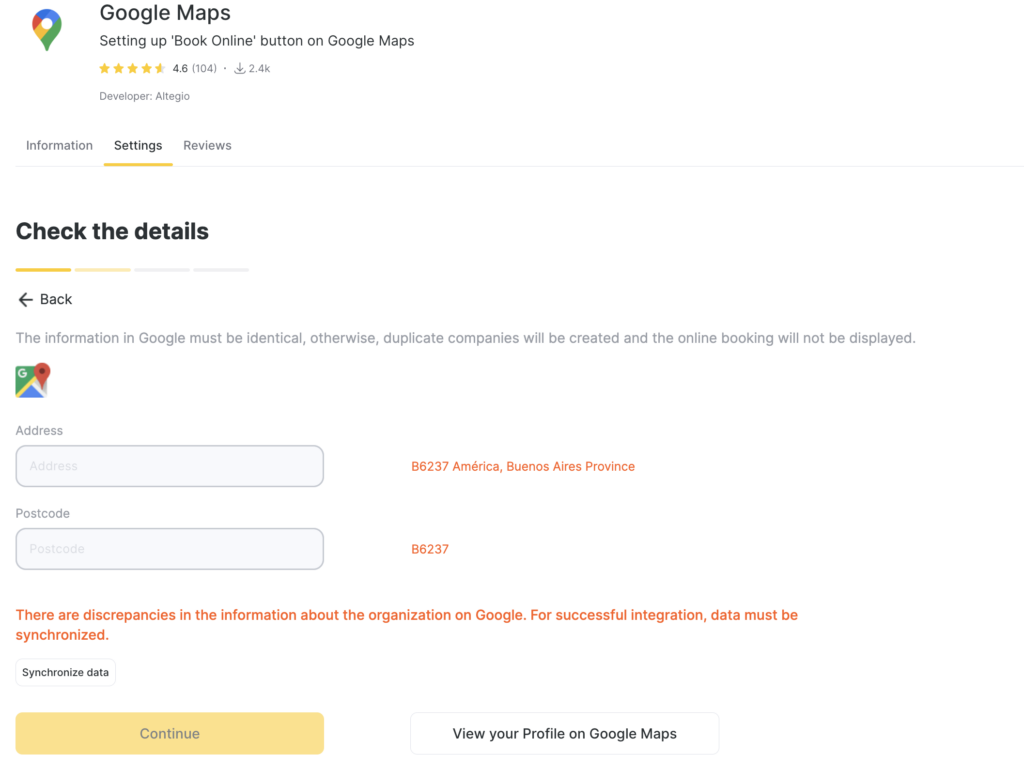Click the small Google Maps icon above Address

33,381
